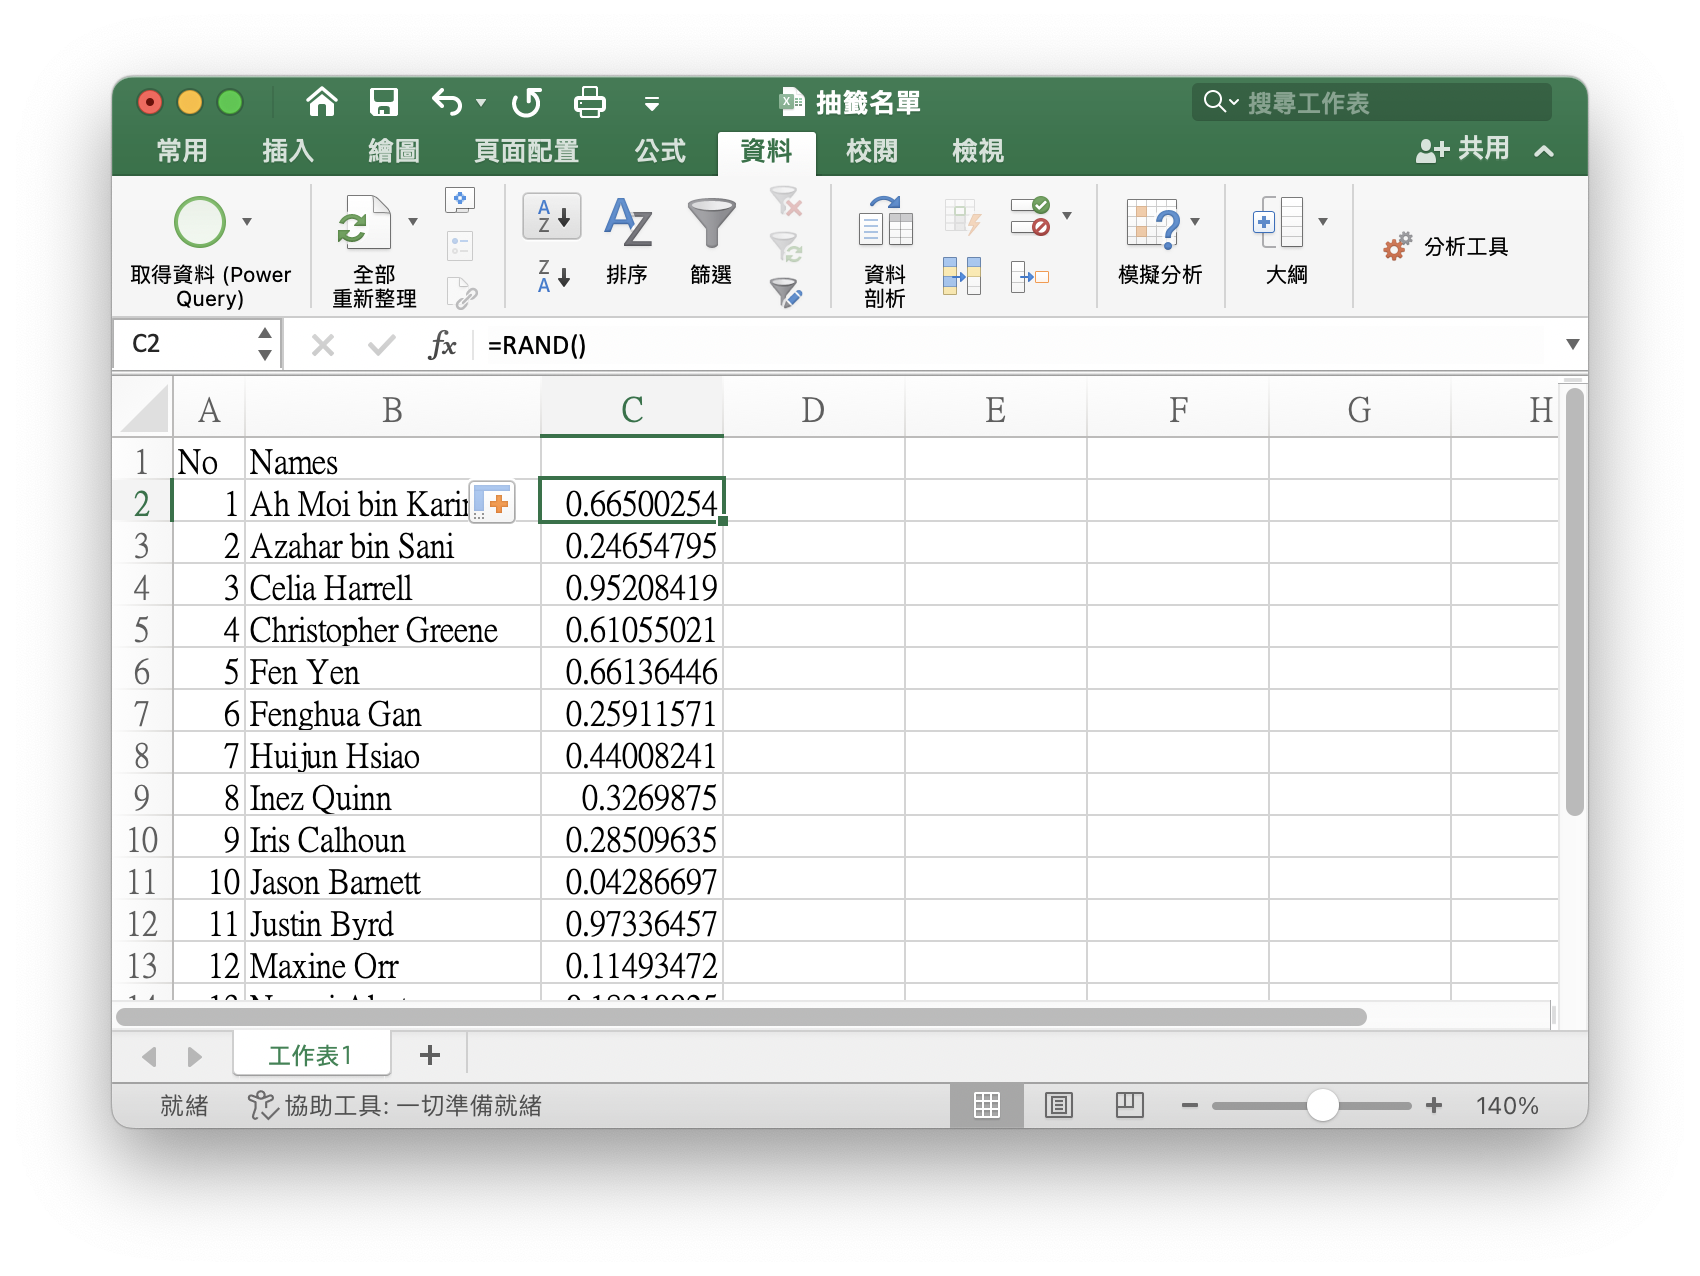
Task: Click the Consolidate icon
Action: tap(1030, 276)
